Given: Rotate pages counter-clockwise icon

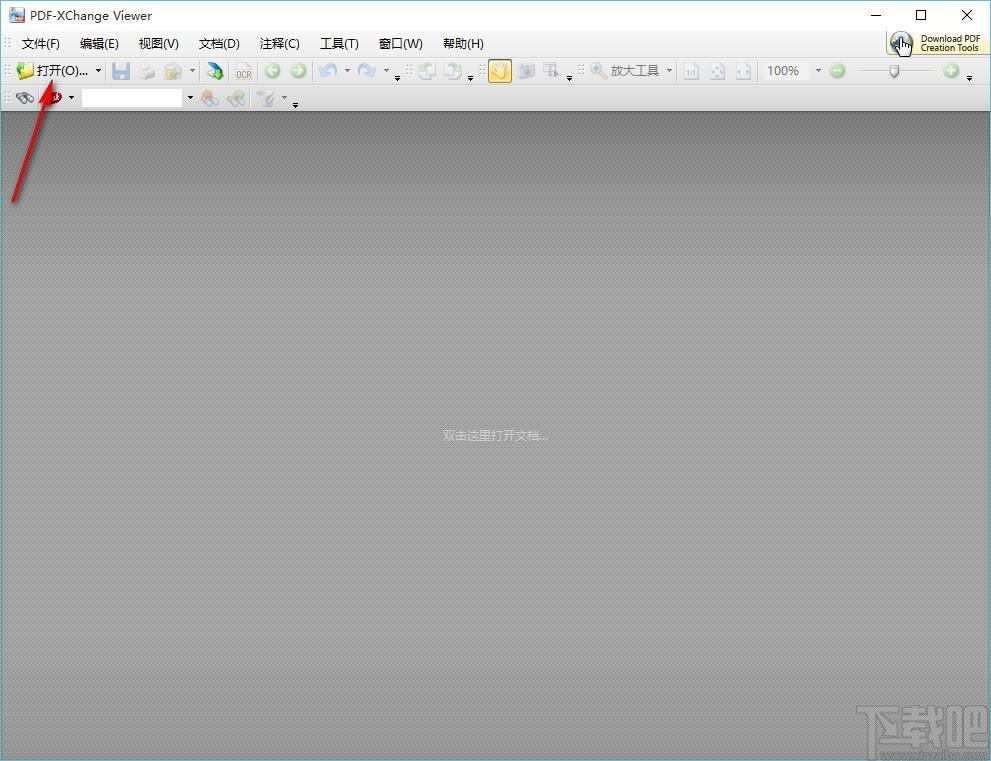Looking at the screenshot, I should click(x=427, y=71).
